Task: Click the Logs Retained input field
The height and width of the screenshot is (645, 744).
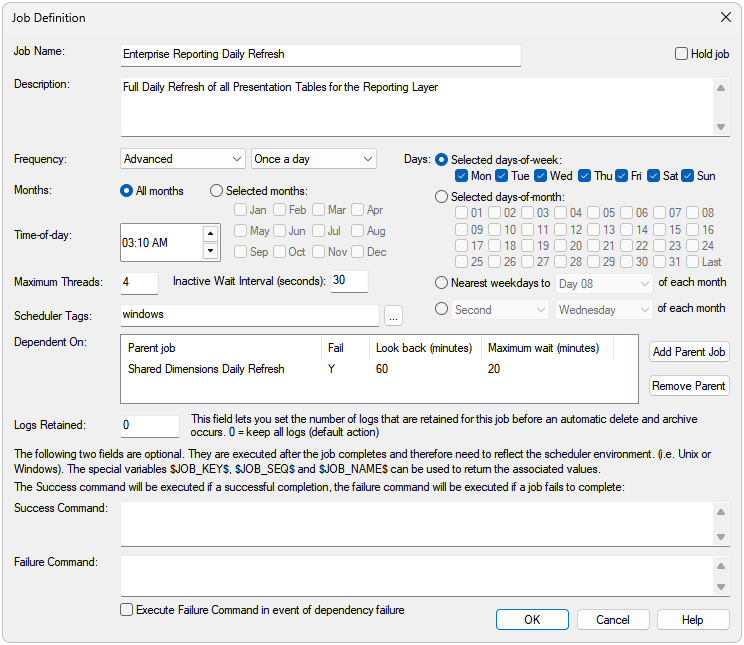Action: click(x=150, y=426)
